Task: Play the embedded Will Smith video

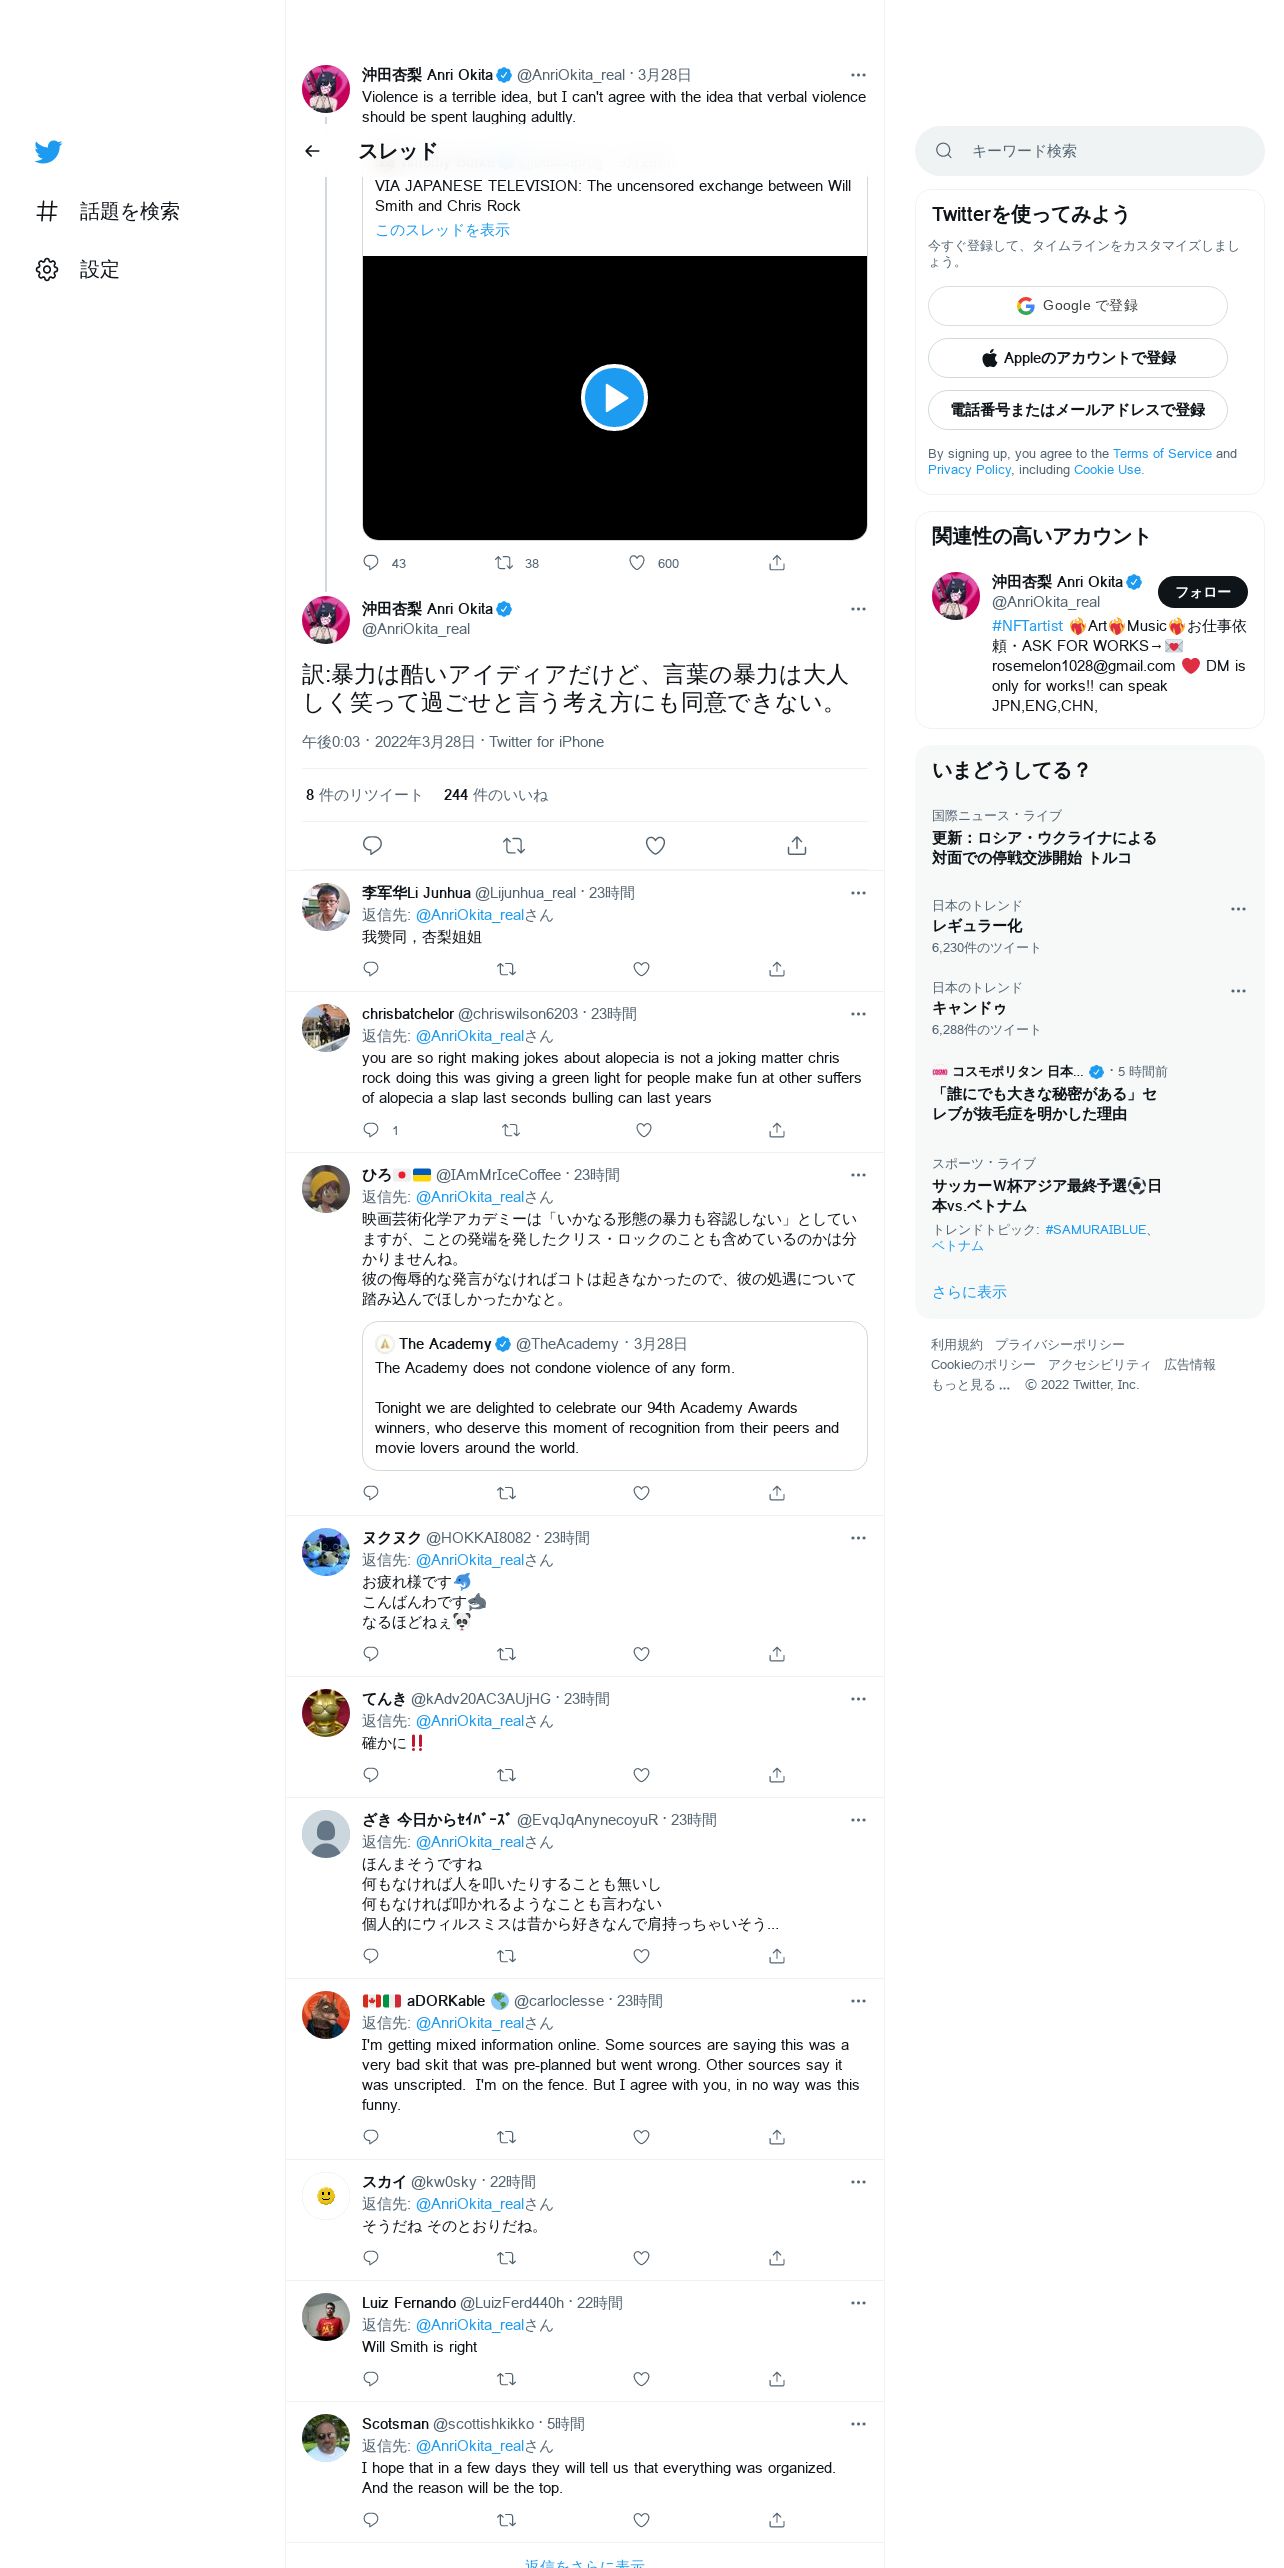Action: (x=614, y=397)
